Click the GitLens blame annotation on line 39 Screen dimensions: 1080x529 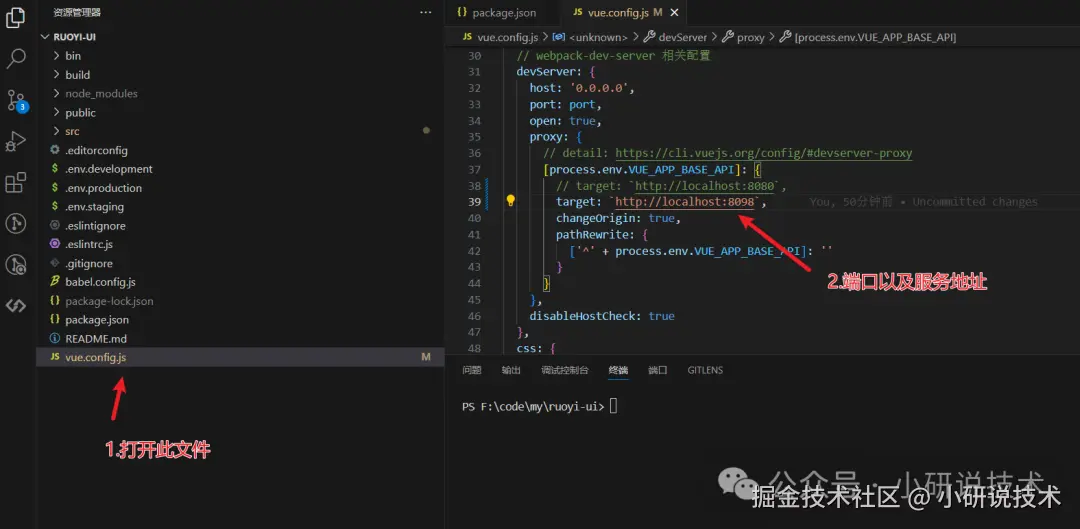click(x=923, y=202)
